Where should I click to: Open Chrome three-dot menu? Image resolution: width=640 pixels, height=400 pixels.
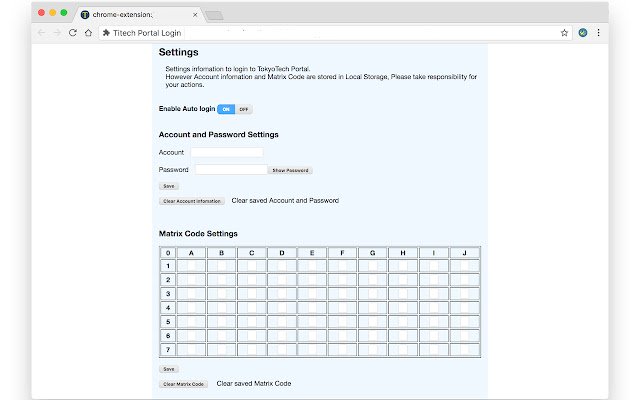598,33
